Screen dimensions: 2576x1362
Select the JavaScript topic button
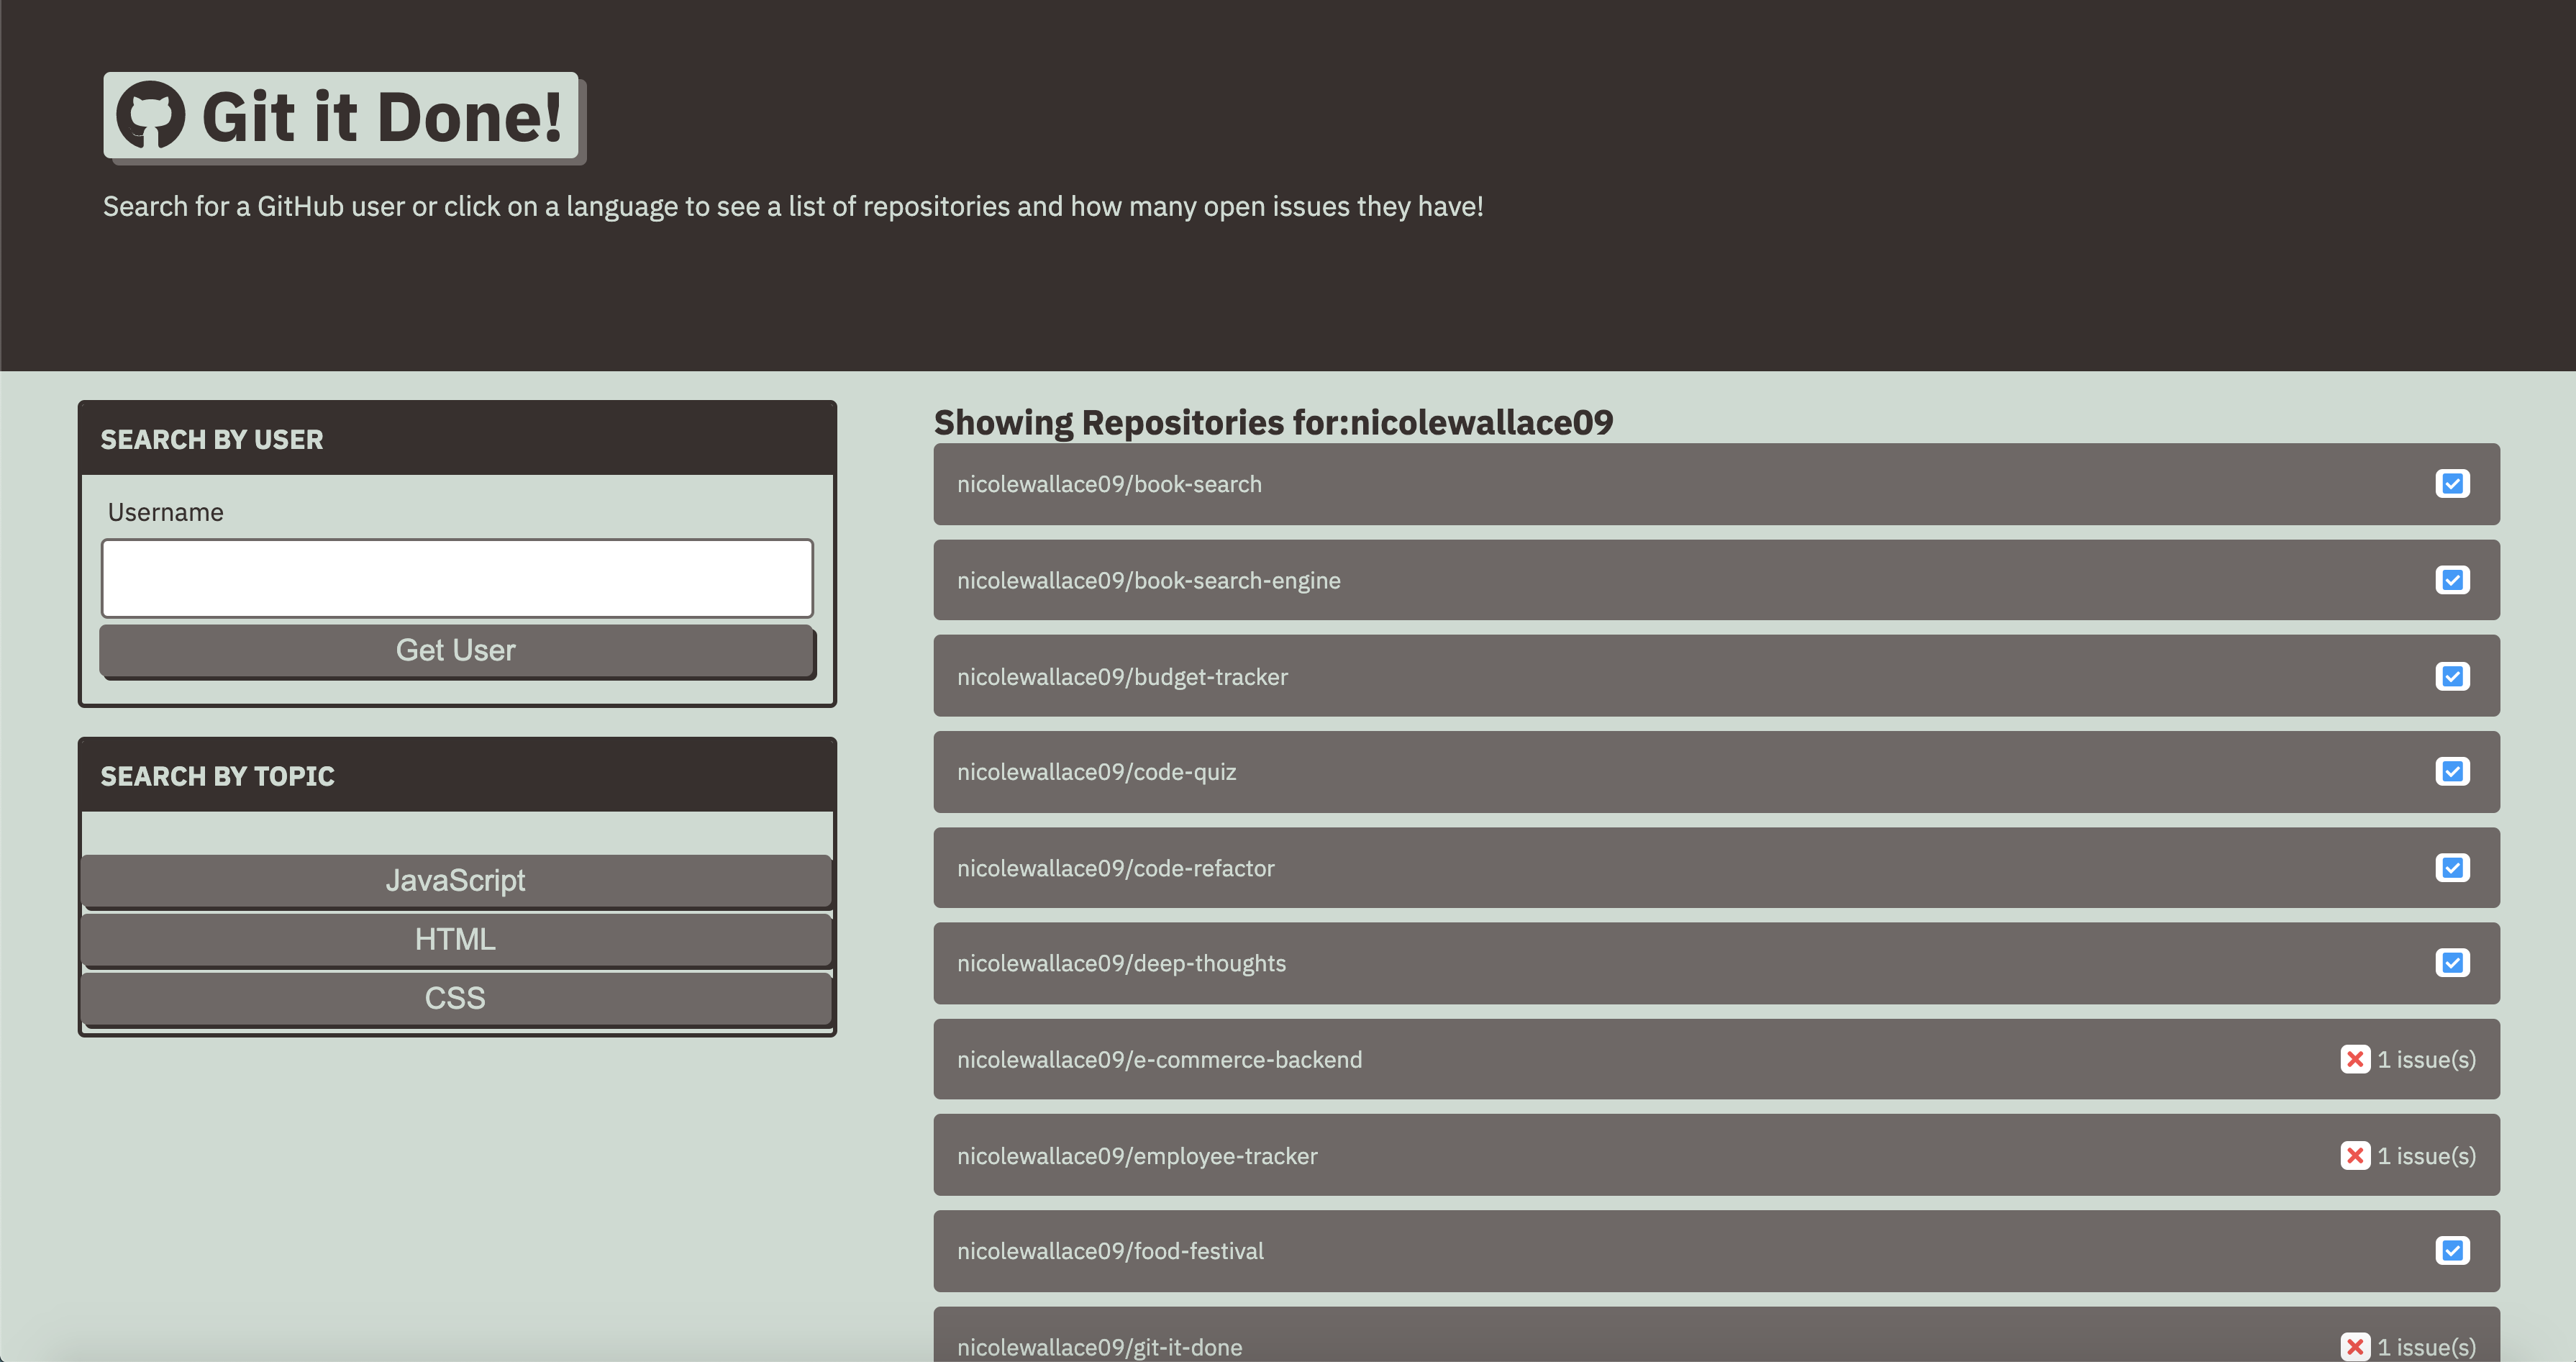[x=456, y=880]
